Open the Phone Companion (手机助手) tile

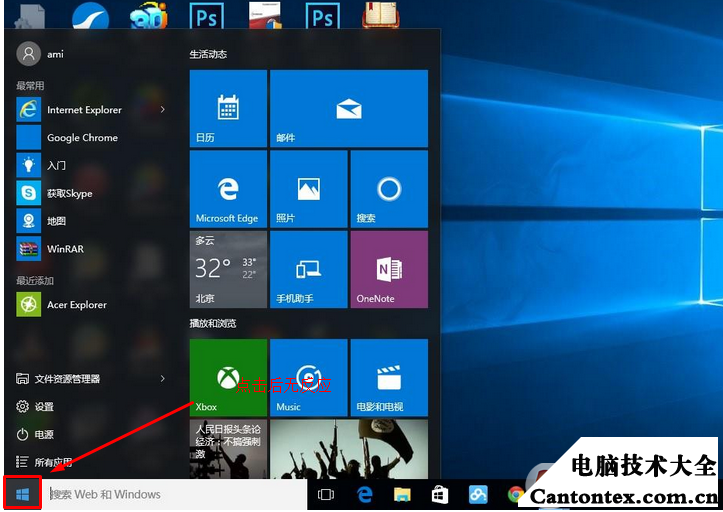click(308, 269)
